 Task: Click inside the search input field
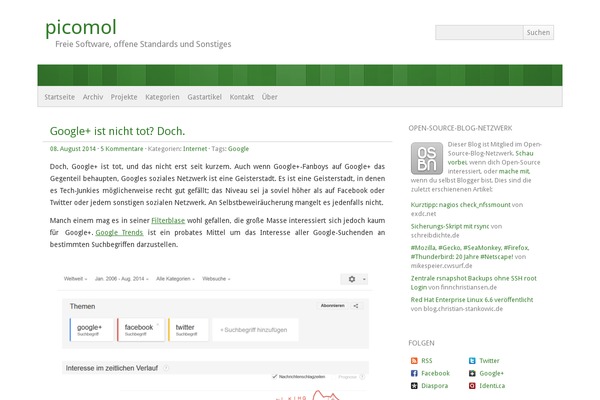point(479,33)
